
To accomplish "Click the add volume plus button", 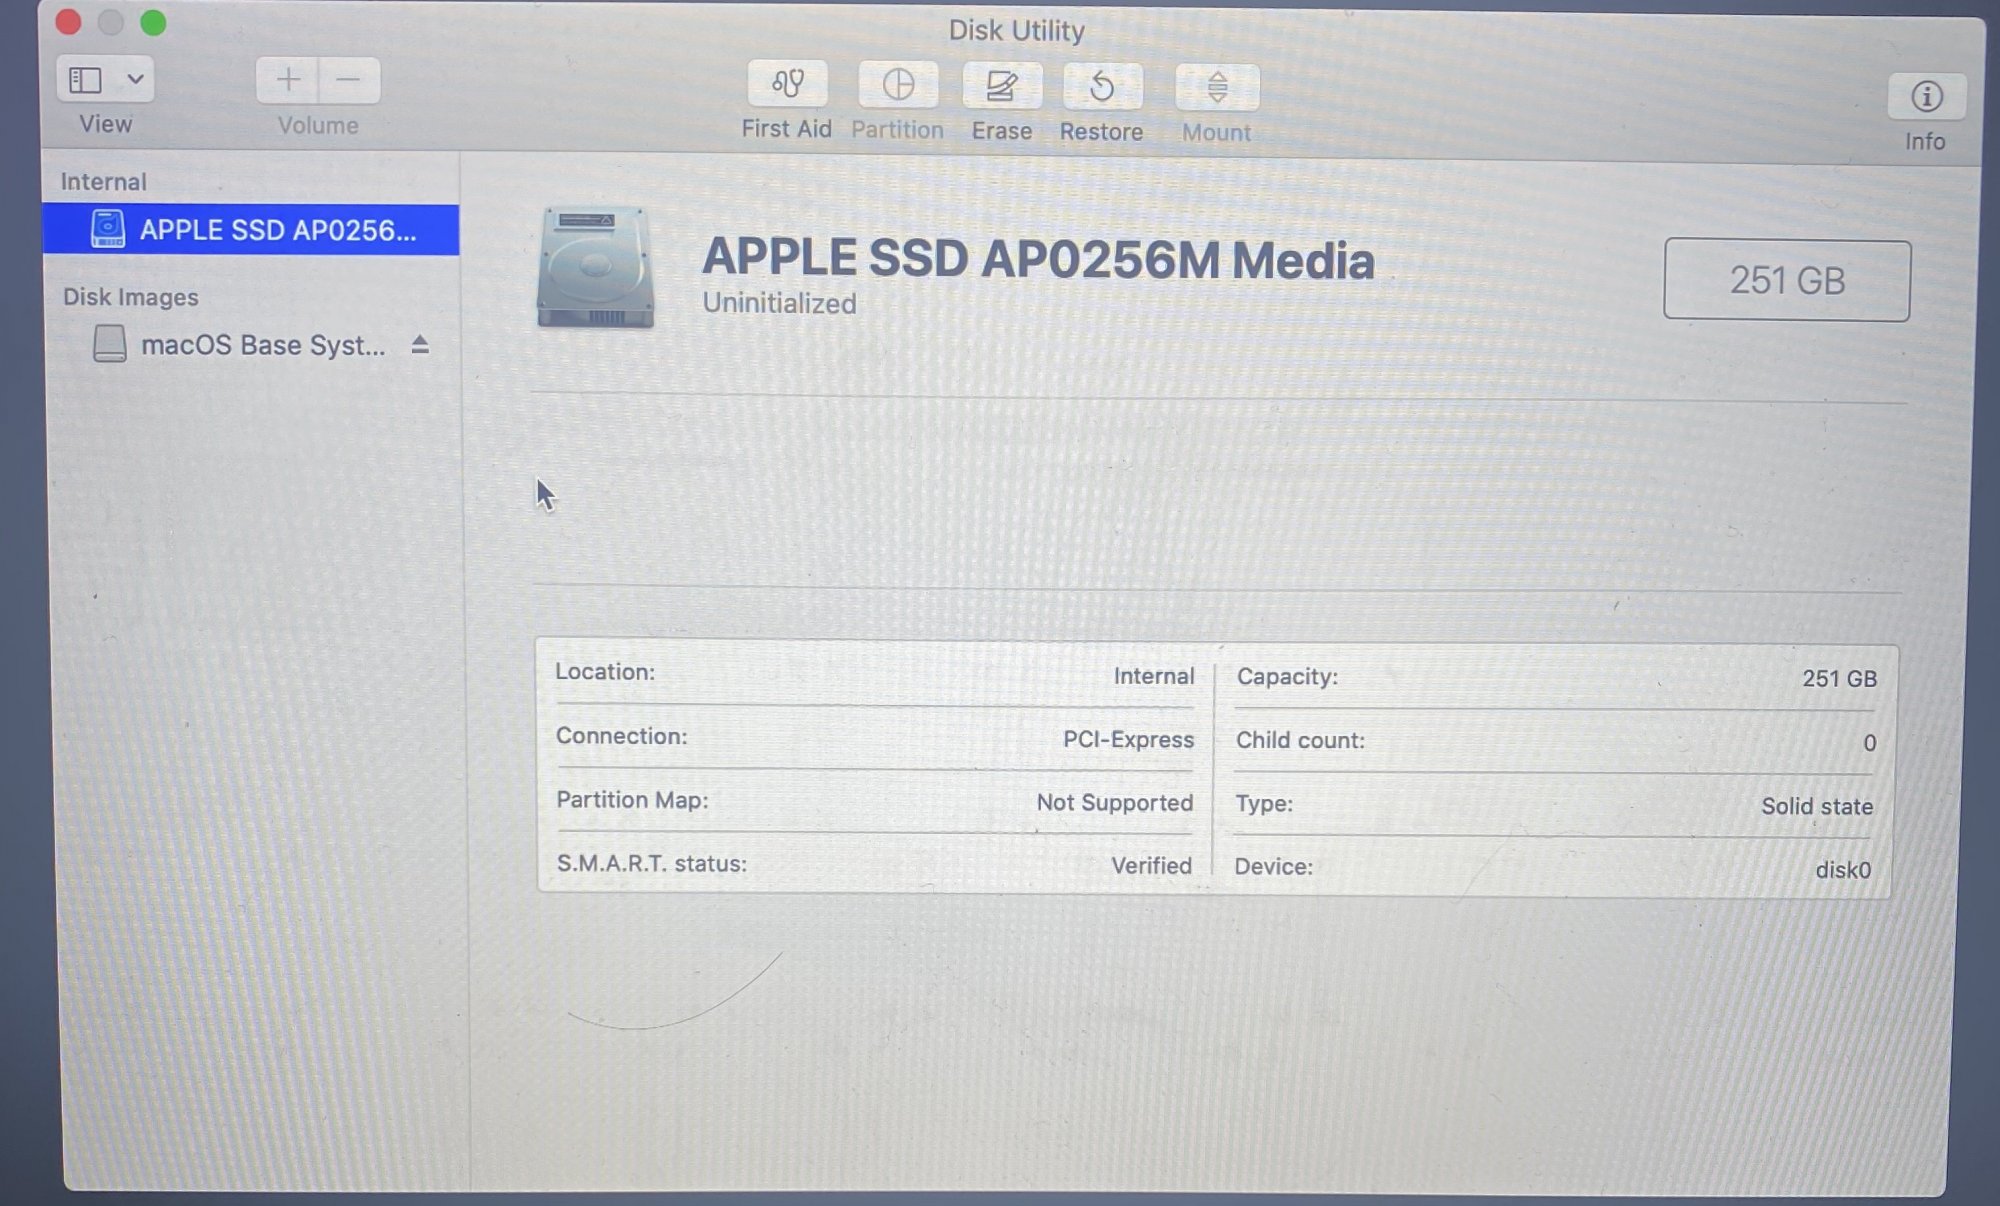I will point(288,80).
